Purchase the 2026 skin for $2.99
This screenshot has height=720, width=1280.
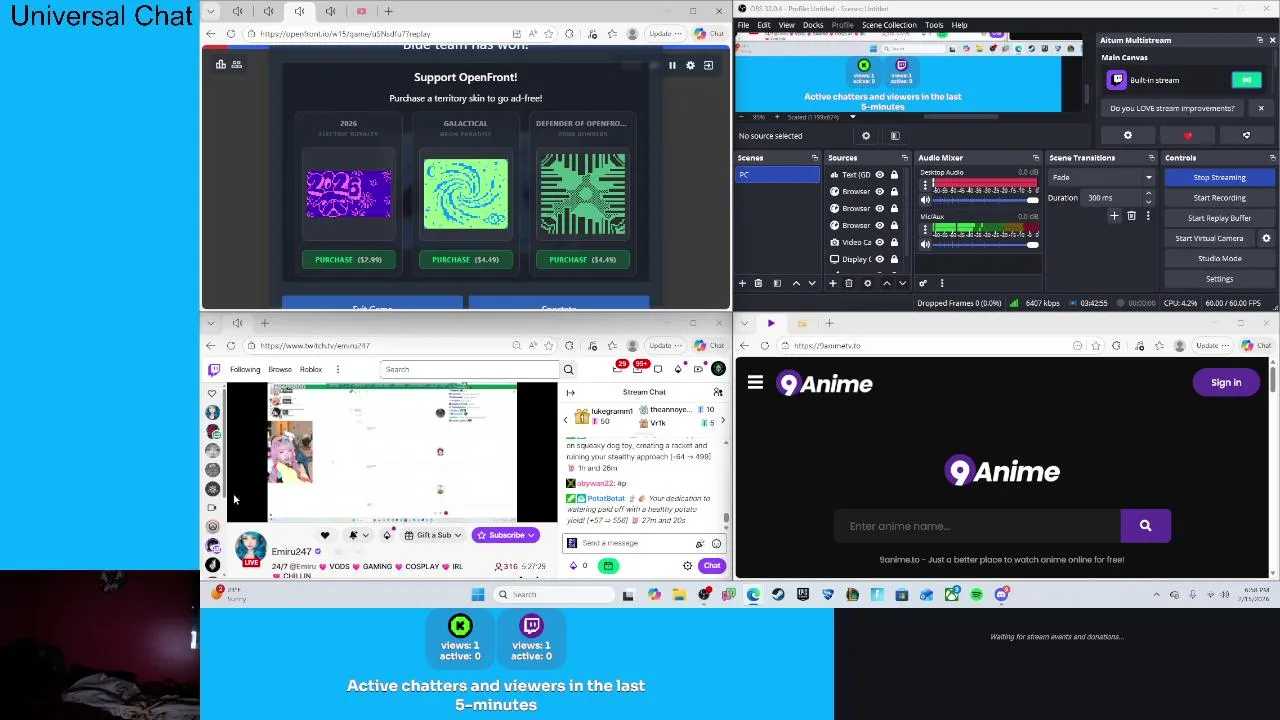348,259
